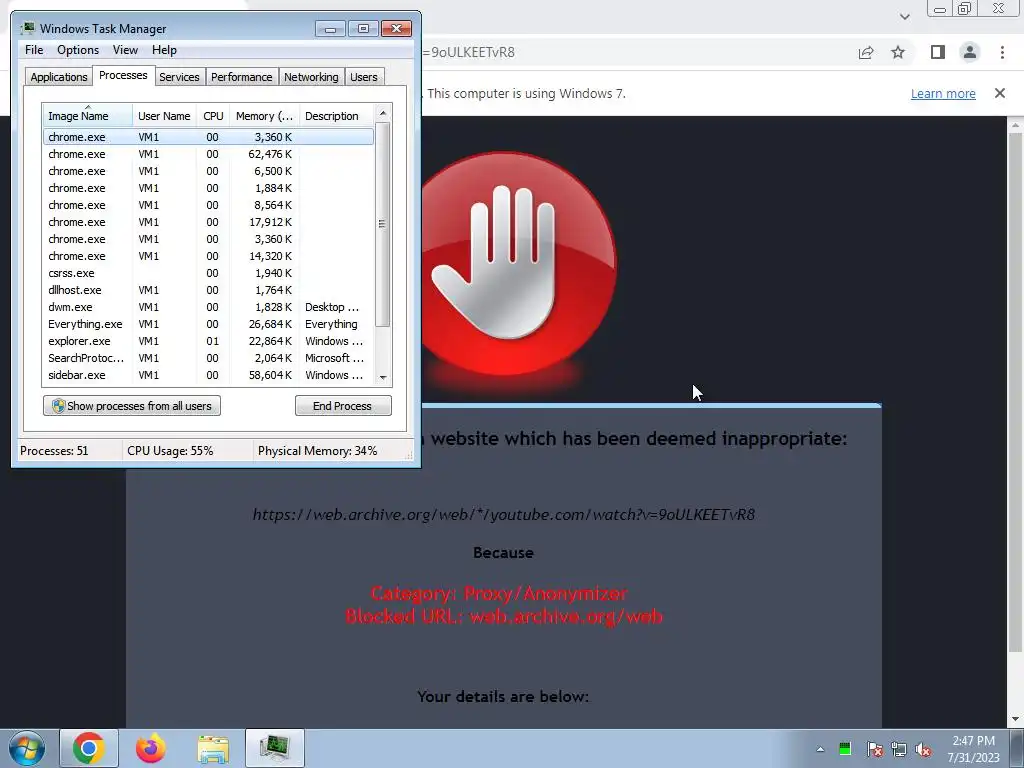The height and width of the screenshot is (768, 1024).
Task: Toggle Chrome's side panel icon
Action: (x=938, y=52)
